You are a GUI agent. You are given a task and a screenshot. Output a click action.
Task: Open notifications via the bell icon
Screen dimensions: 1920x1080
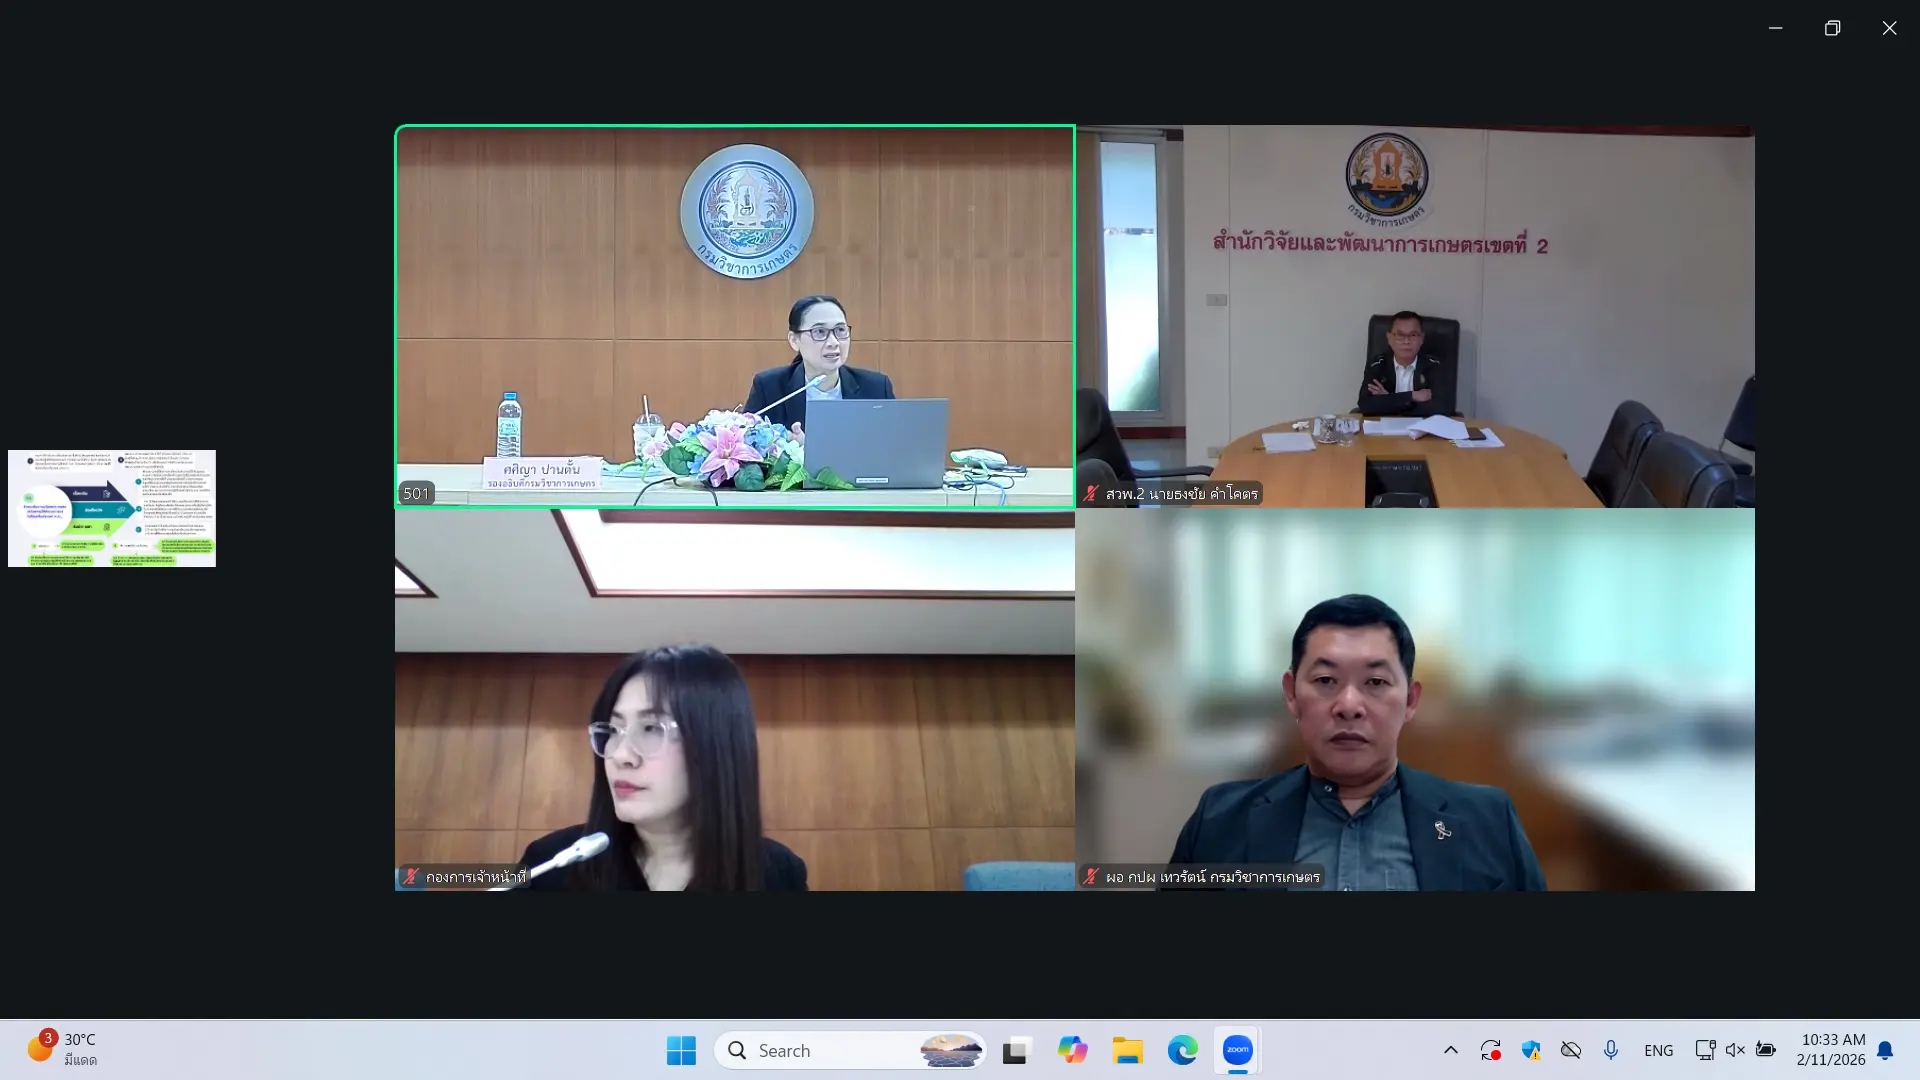tap(1885, 1050)
